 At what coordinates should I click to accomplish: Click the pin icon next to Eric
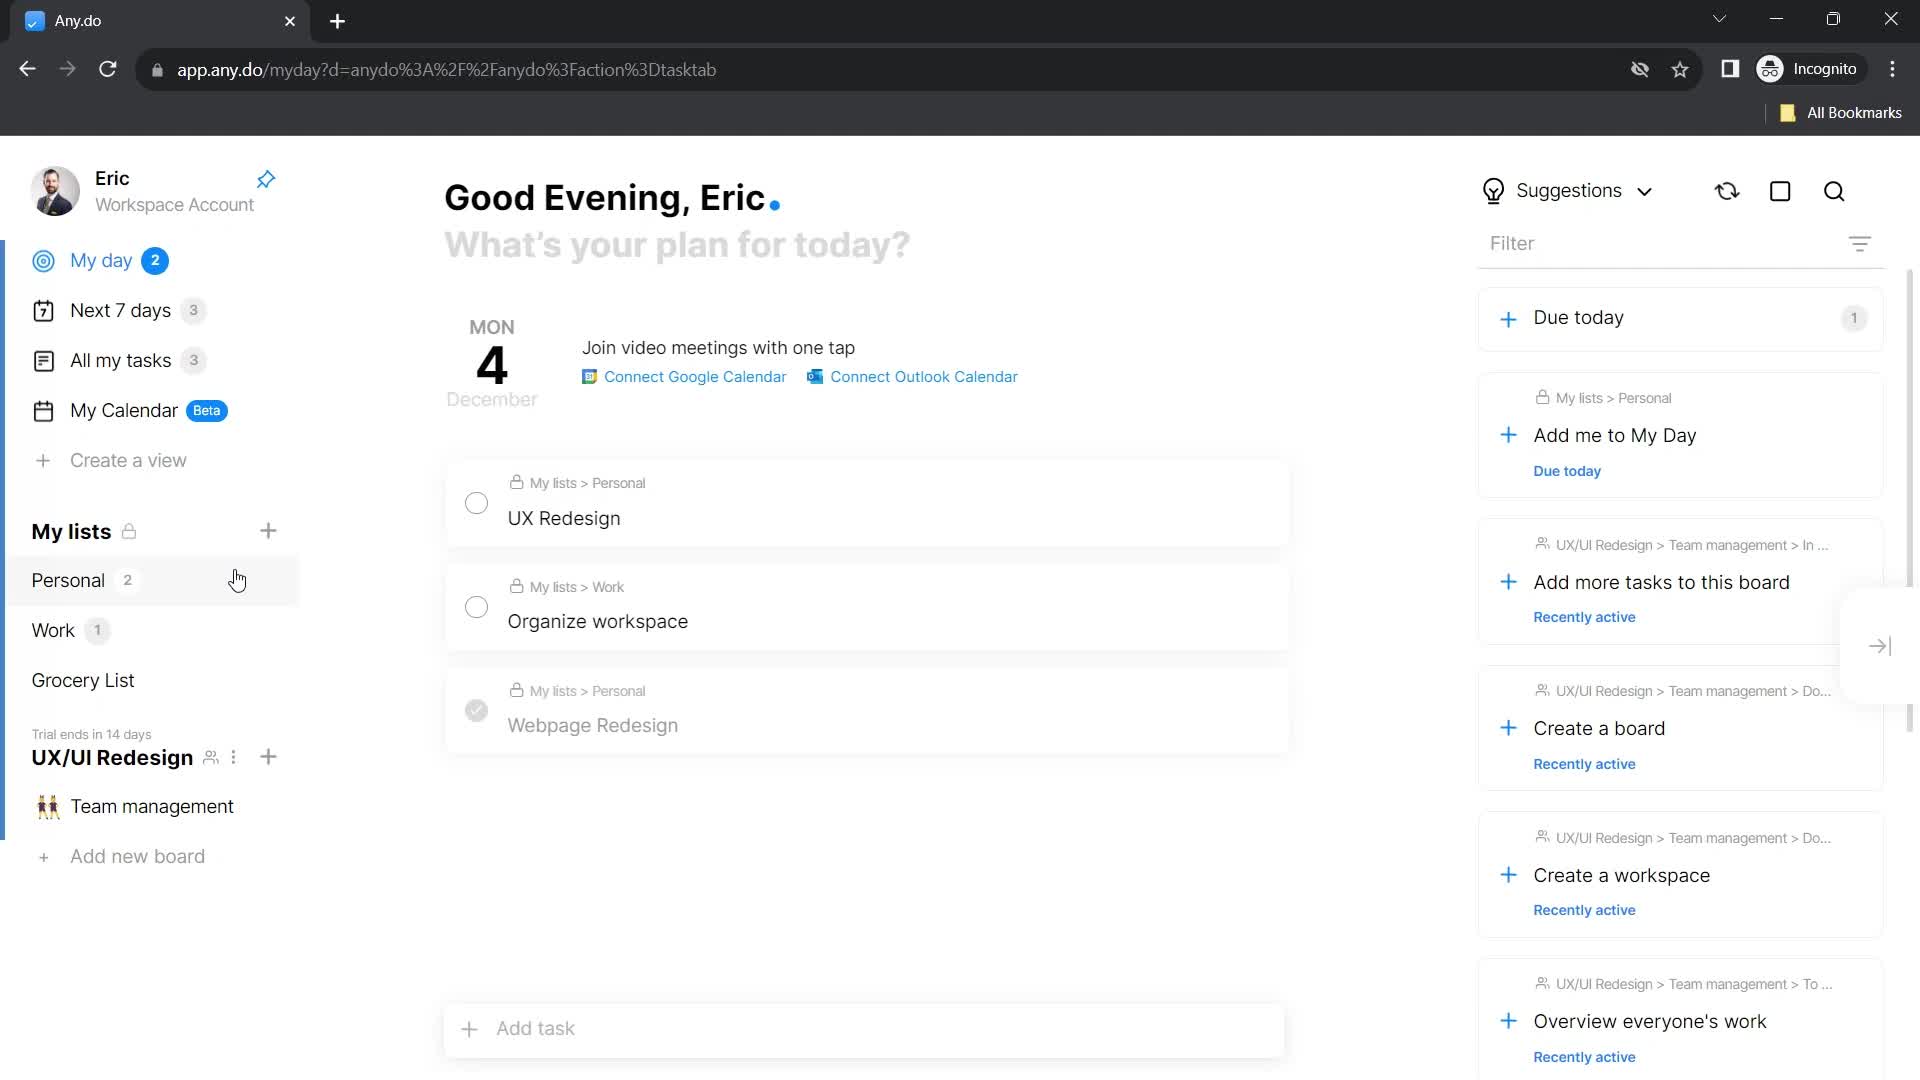click(x=266, y=178)
